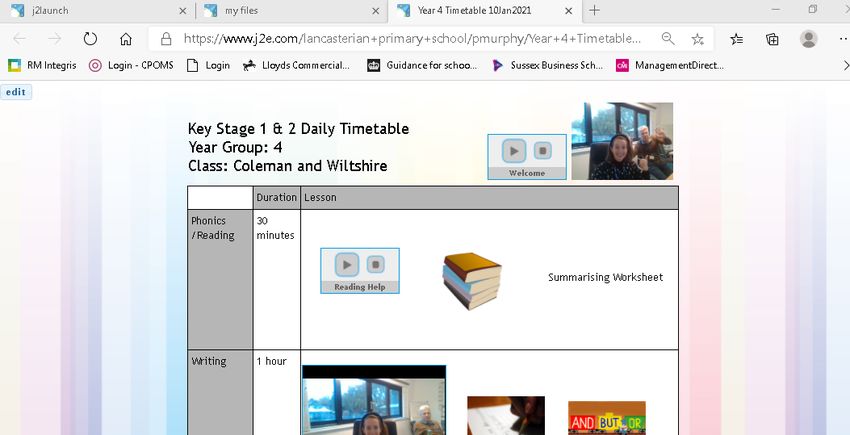Open ManagementDirect bookmark

pyautogui.click(x=670, y=66)
